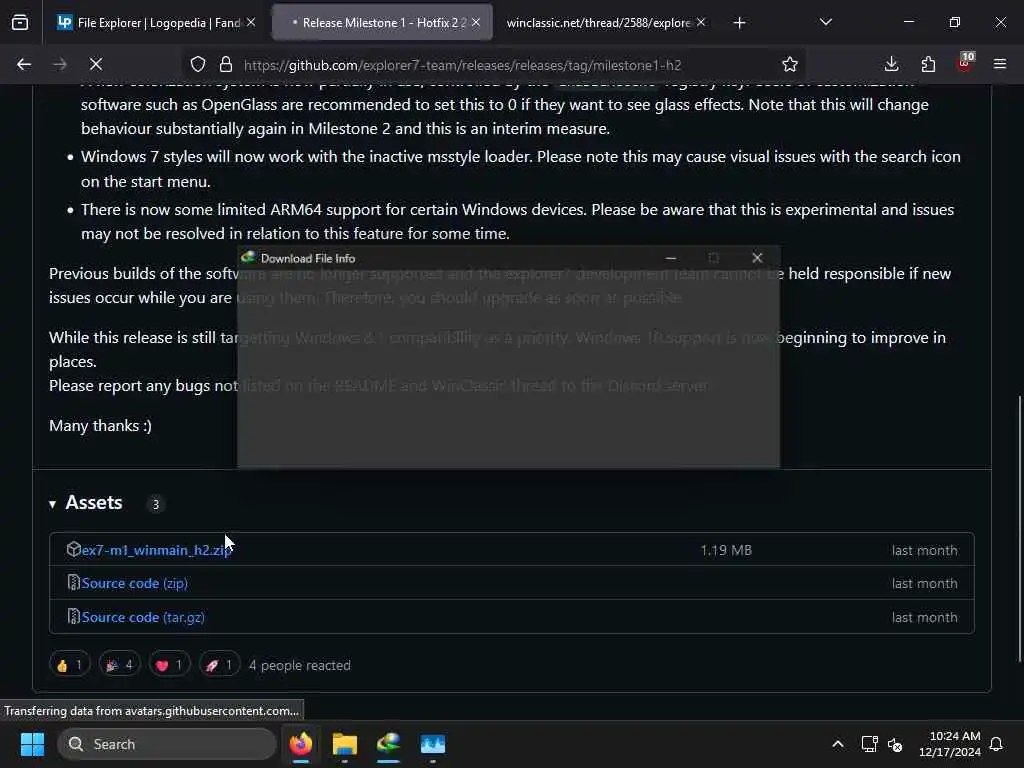This screenshot has height=768, width=1024.
Task: Go back to previous page
Action: click(x=24, y=64)
